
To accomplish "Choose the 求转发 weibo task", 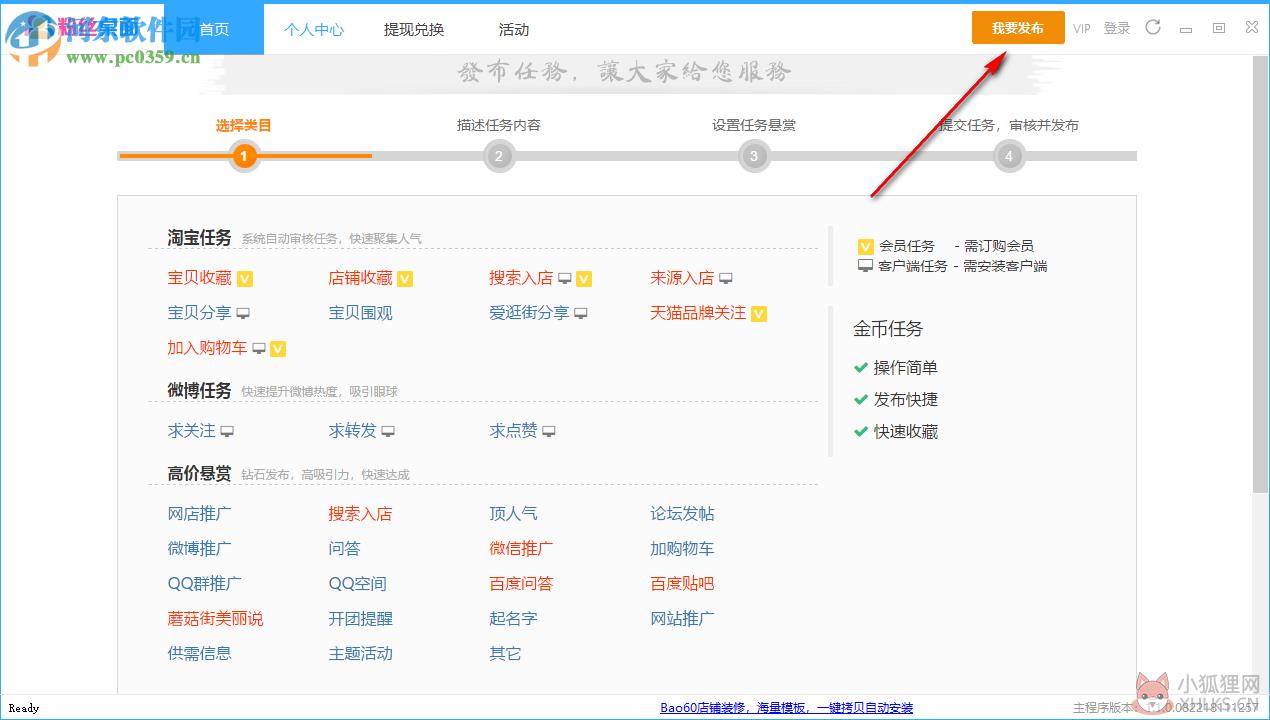I will 352,431.
